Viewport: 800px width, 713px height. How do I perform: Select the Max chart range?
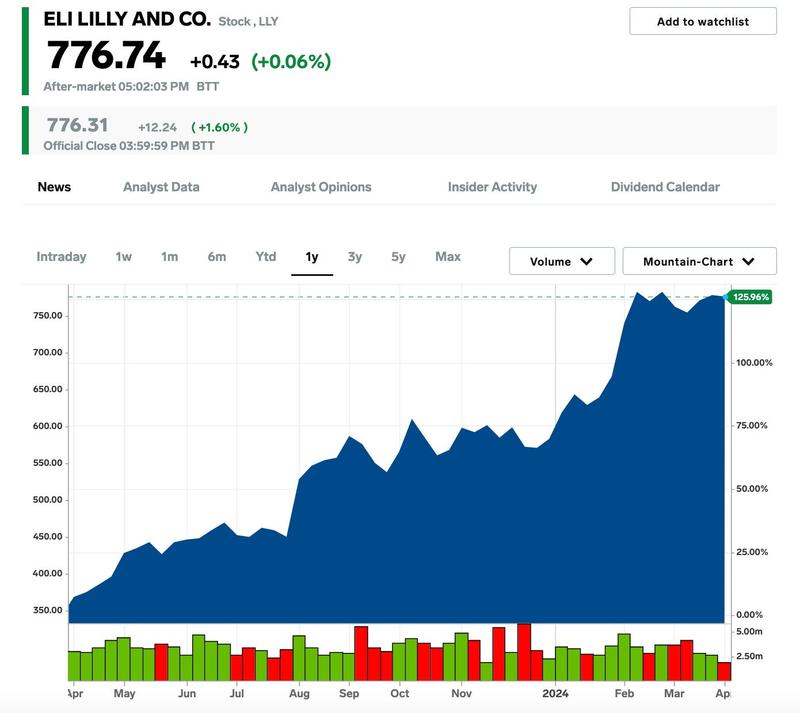tap(448, 257)
